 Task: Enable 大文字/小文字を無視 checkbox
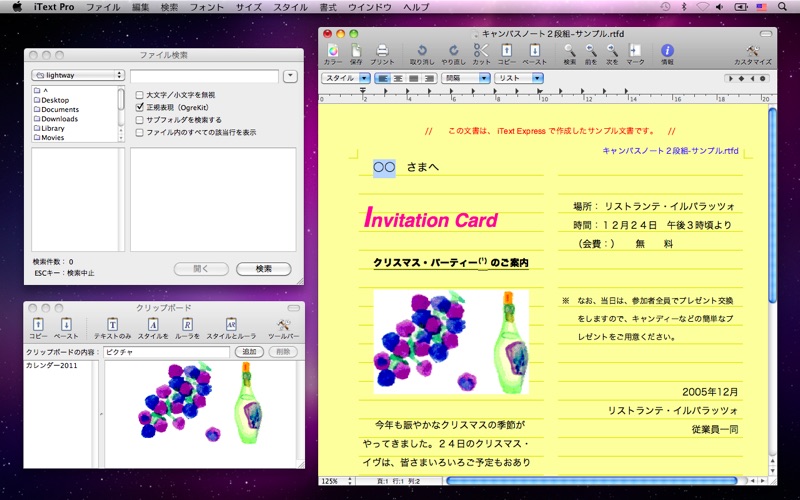coord(139,95)
